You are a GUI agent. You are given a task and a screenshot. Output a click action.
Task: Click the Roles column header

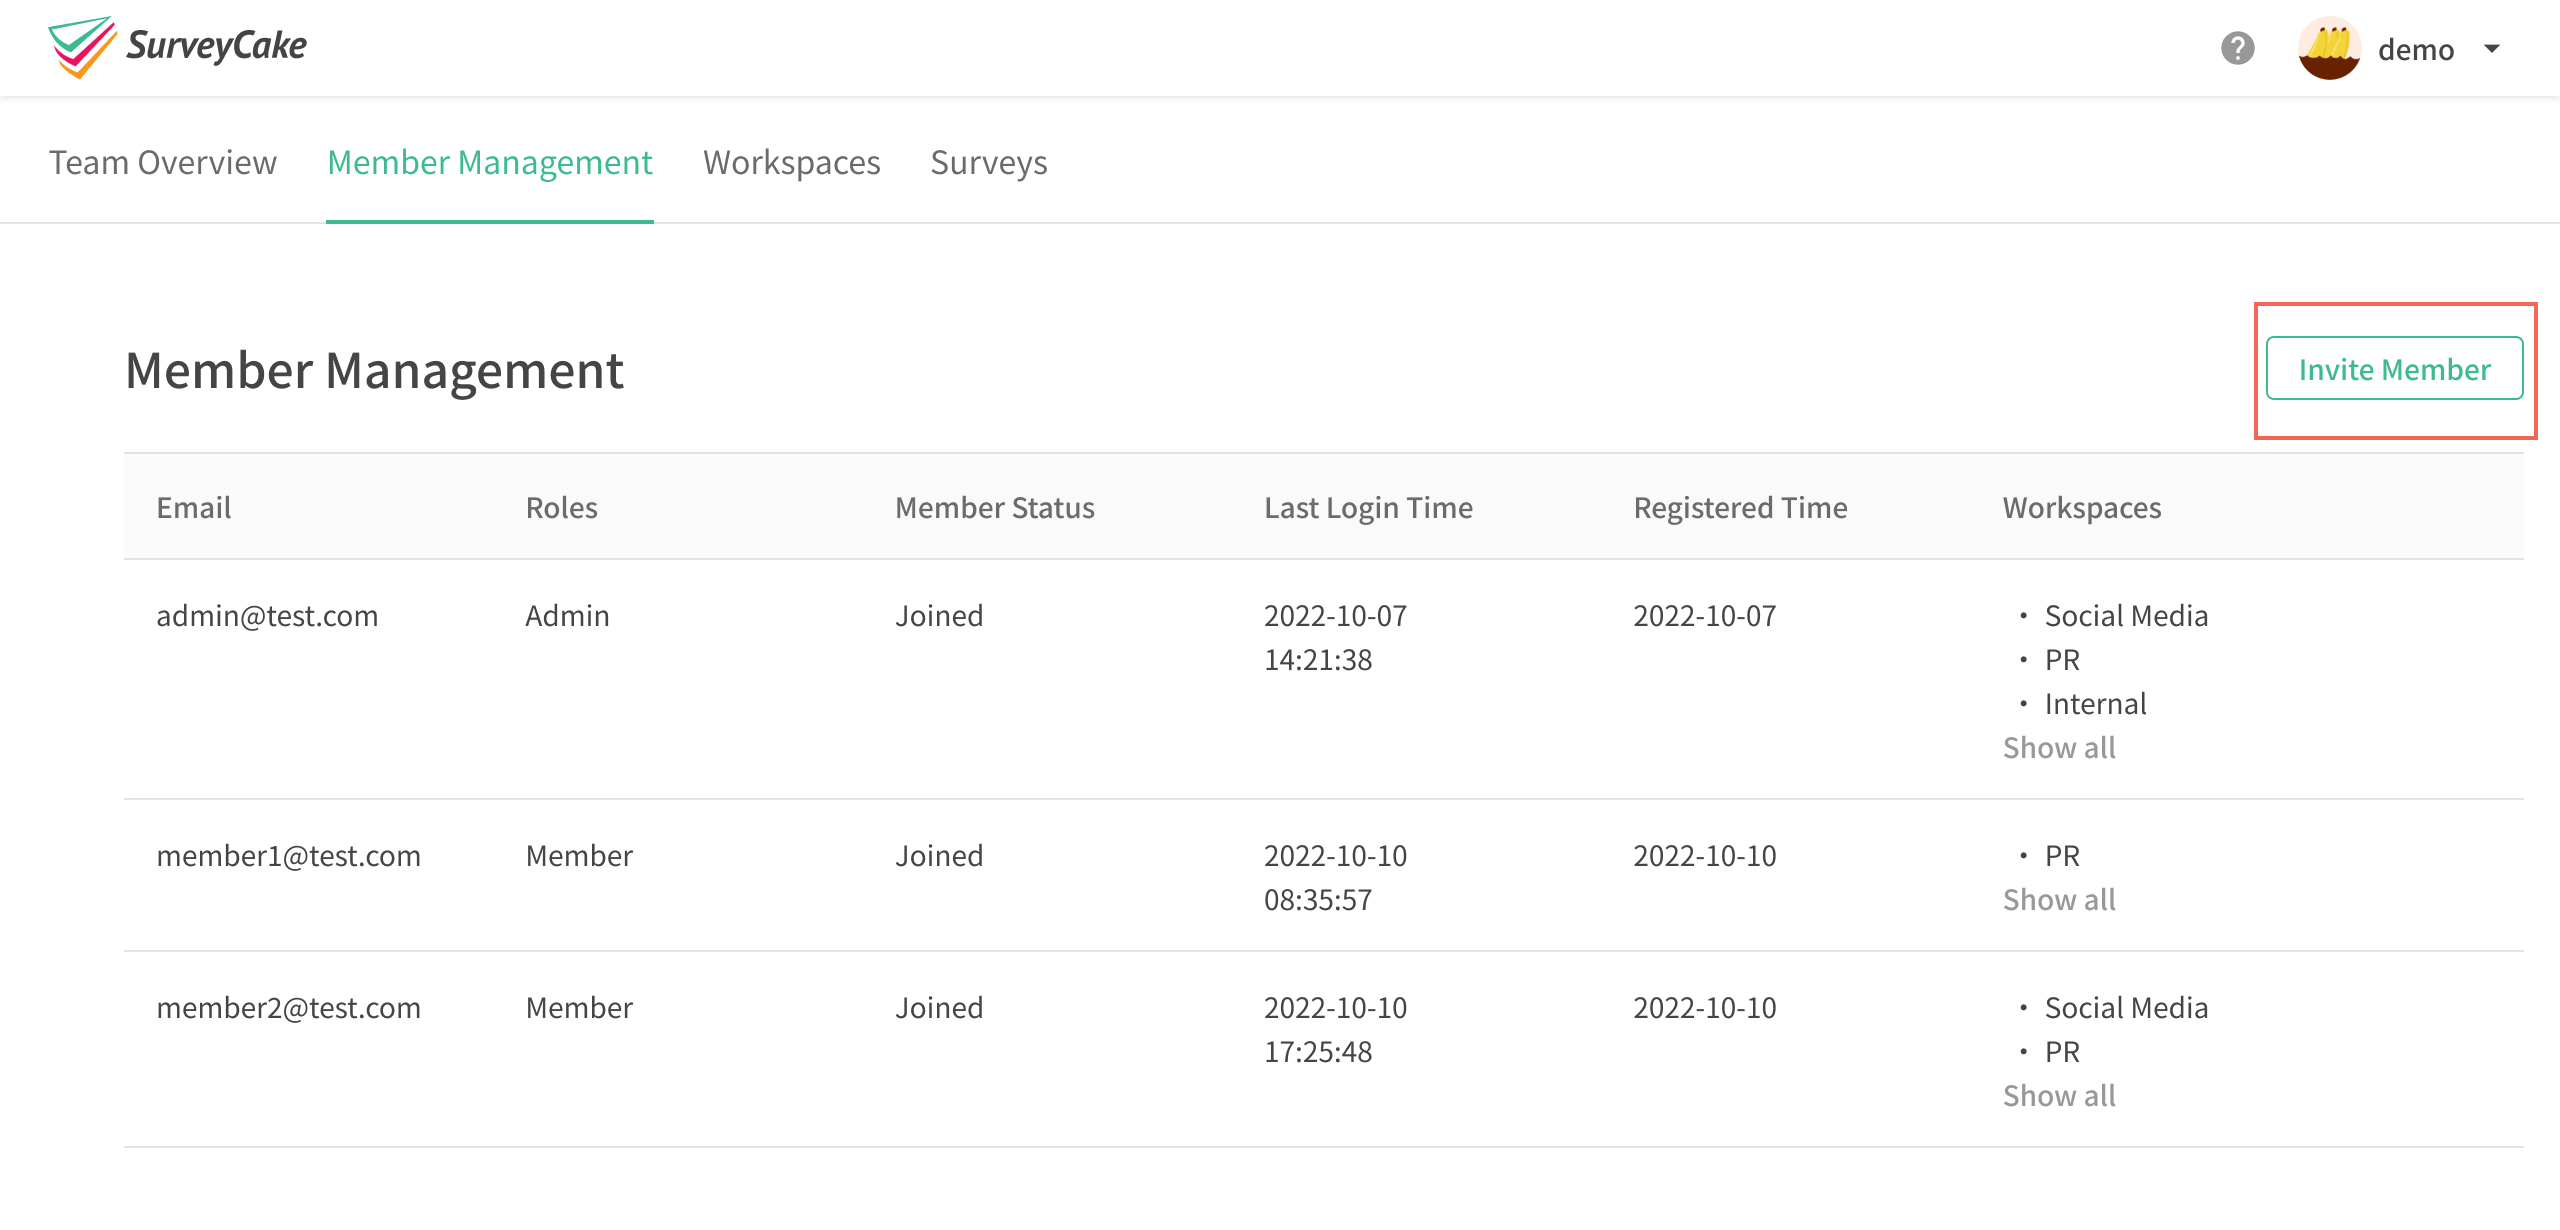coord(562,508)
